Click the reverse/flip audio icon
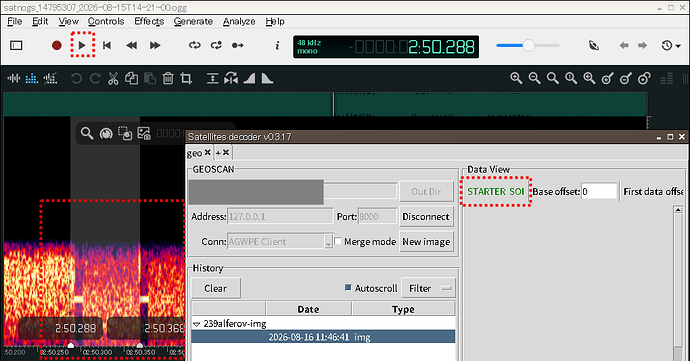Screen dimensions: 690x361 coord(231,79)
